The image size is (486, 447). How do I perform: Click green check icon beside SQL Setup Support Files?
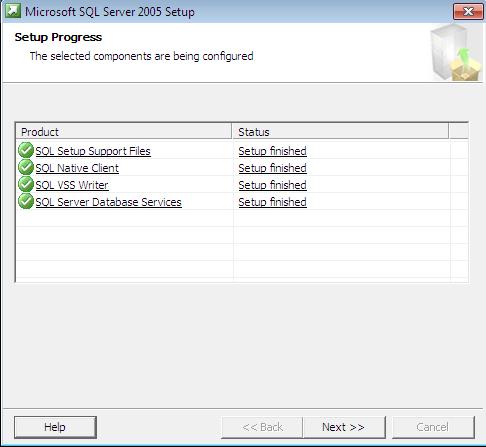26,150
